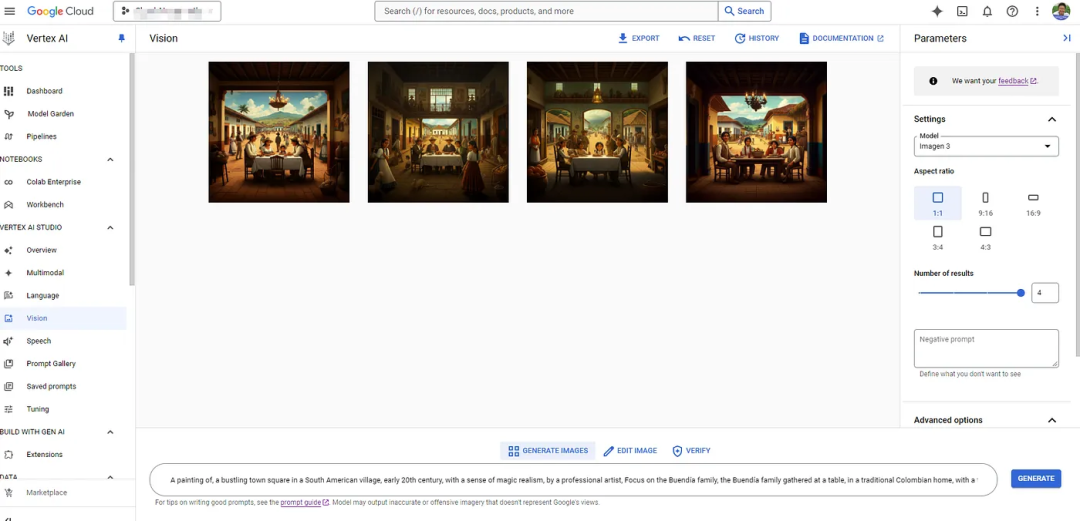The width and height of the screenshot is (1080, 521).
Task: Open the Vision menu item
Action: tap(63, 318)
